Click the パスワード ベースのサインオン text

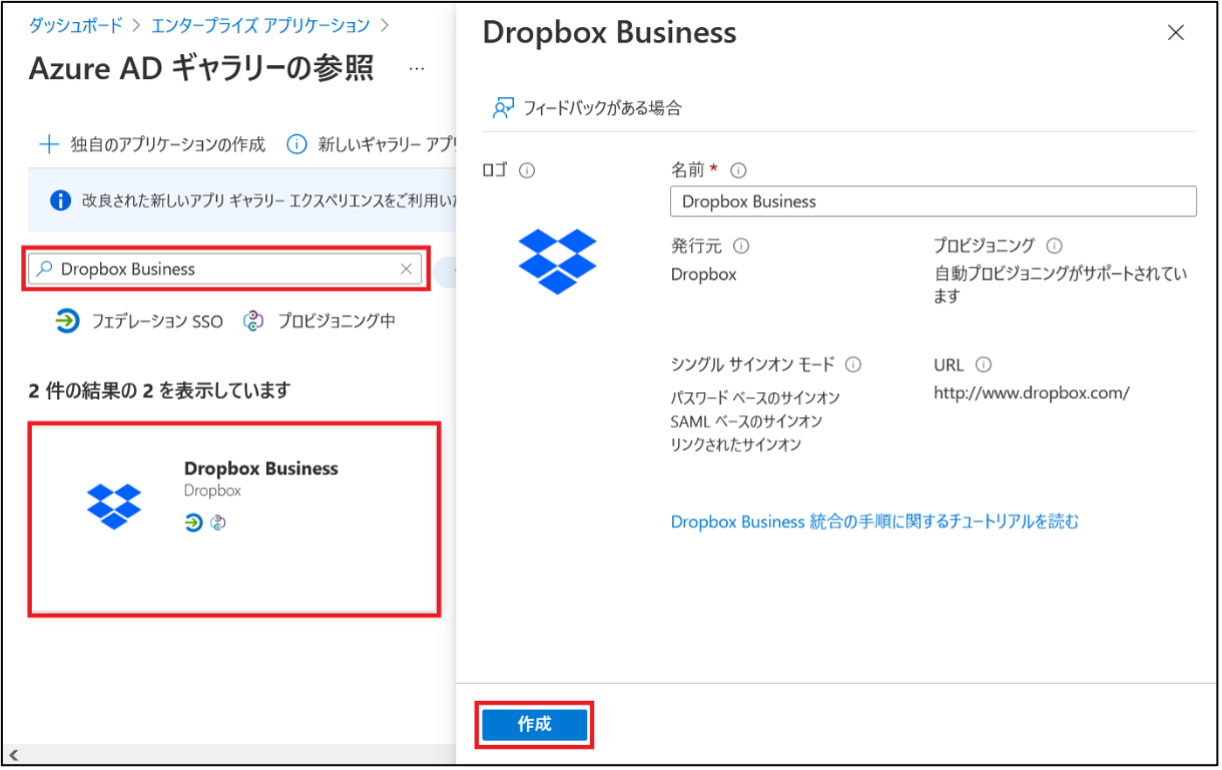coord(755,398)
